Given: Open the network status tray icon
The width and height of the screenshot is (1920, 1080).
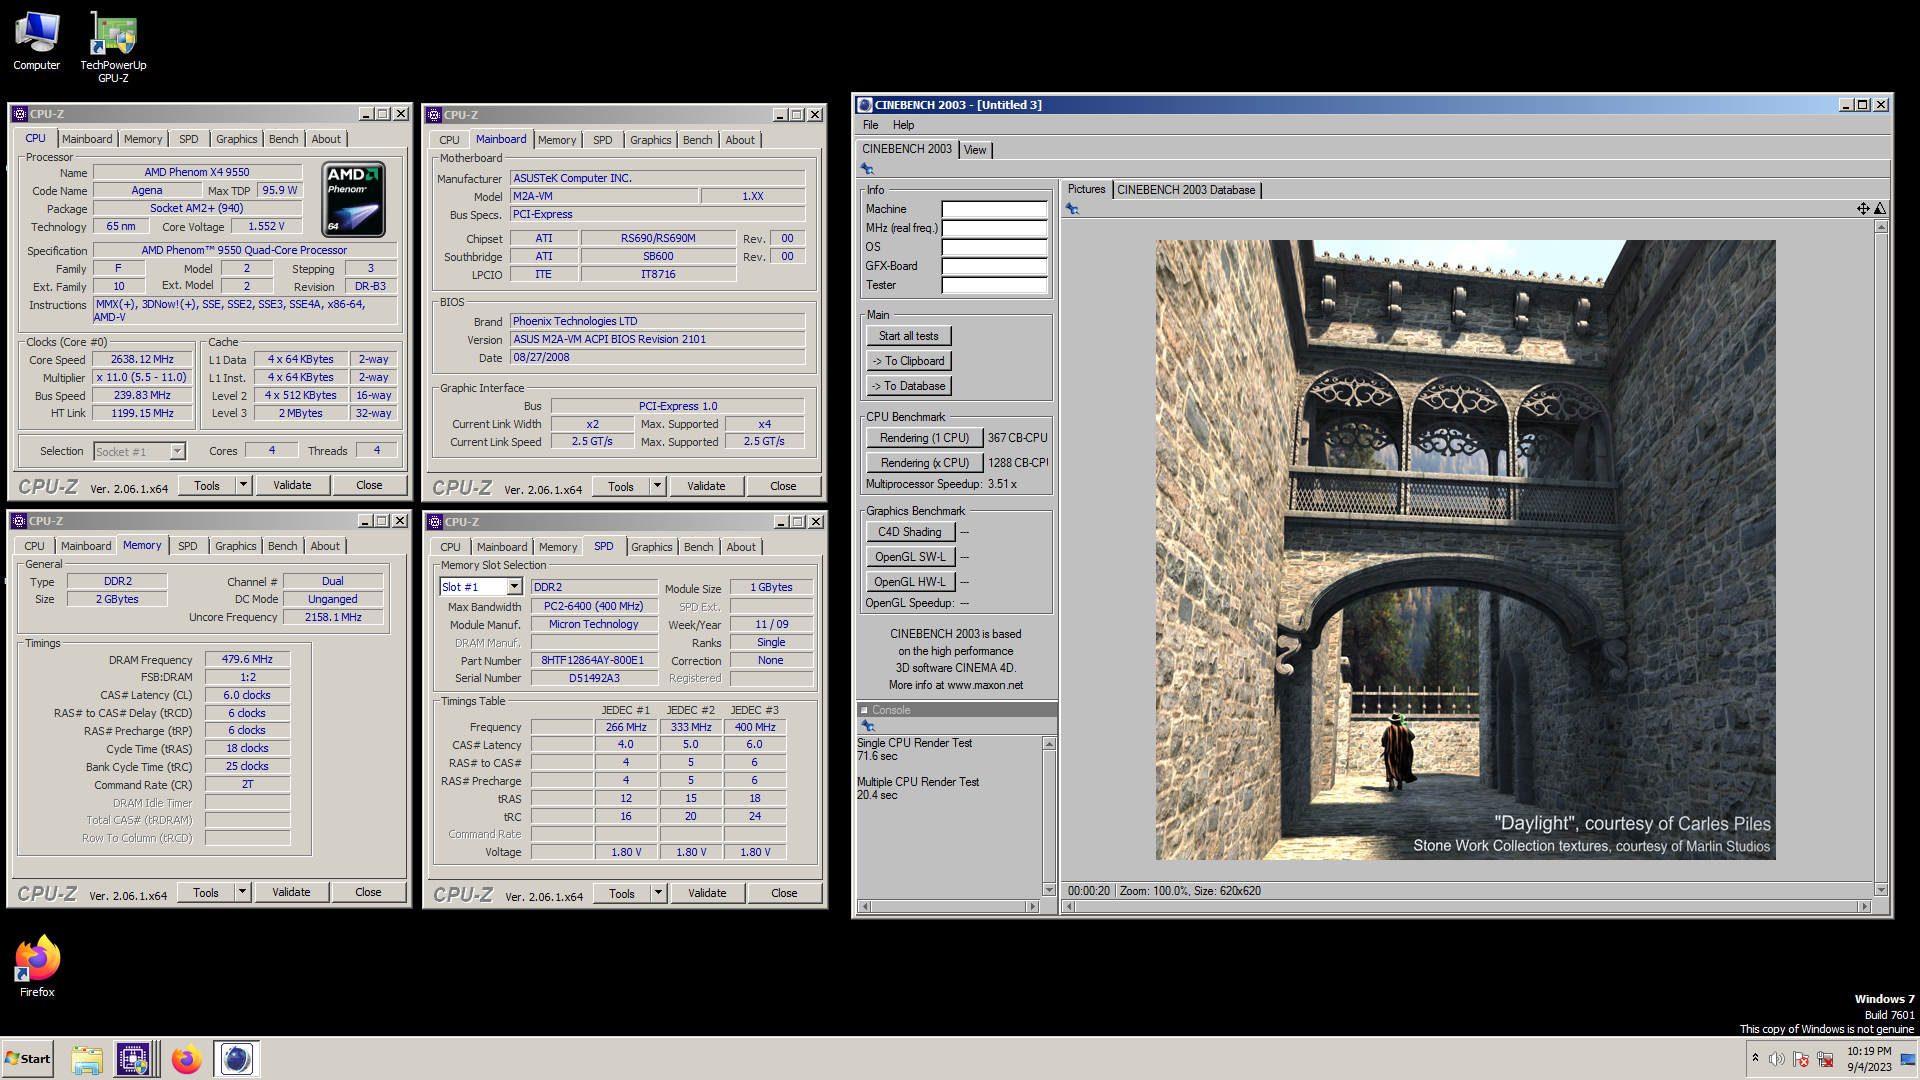Looking at the screenshot, I should pyautogui.click(x=1825, y=1059).
